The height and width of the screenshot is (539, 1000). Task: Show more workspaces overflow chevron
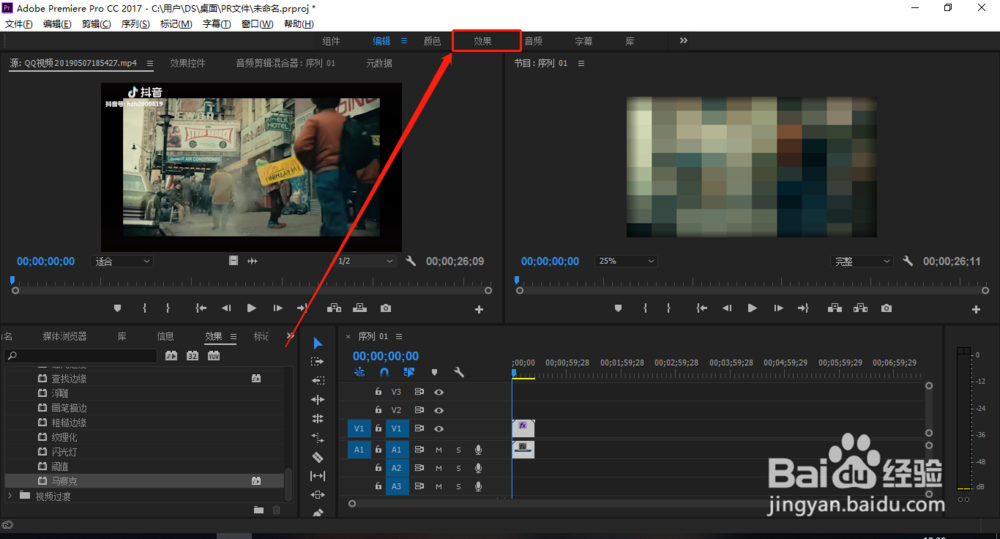click(x=684, y=40)
